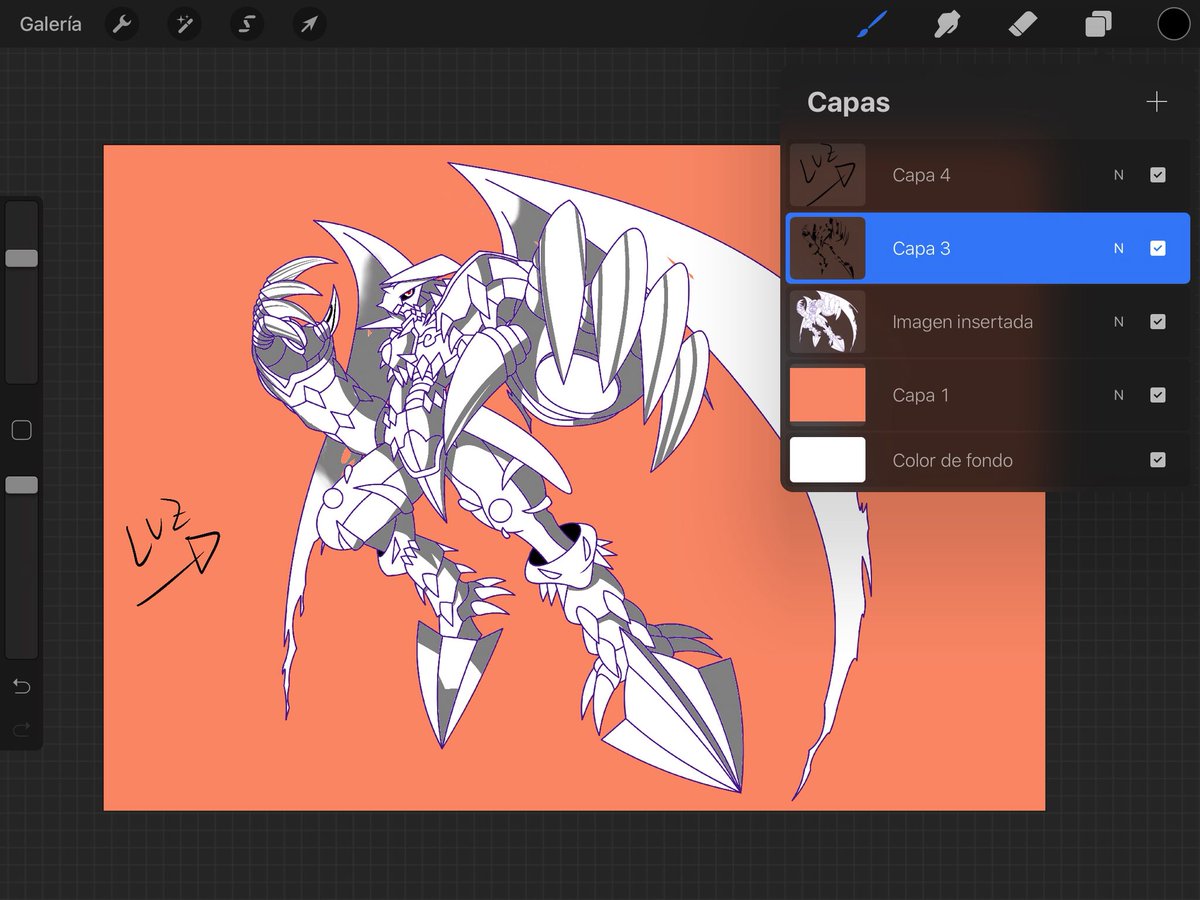Adjust the brush opacity slider
Image resolution: width=1200 pixels, height=900 pixels.
(x=21, y=485)
